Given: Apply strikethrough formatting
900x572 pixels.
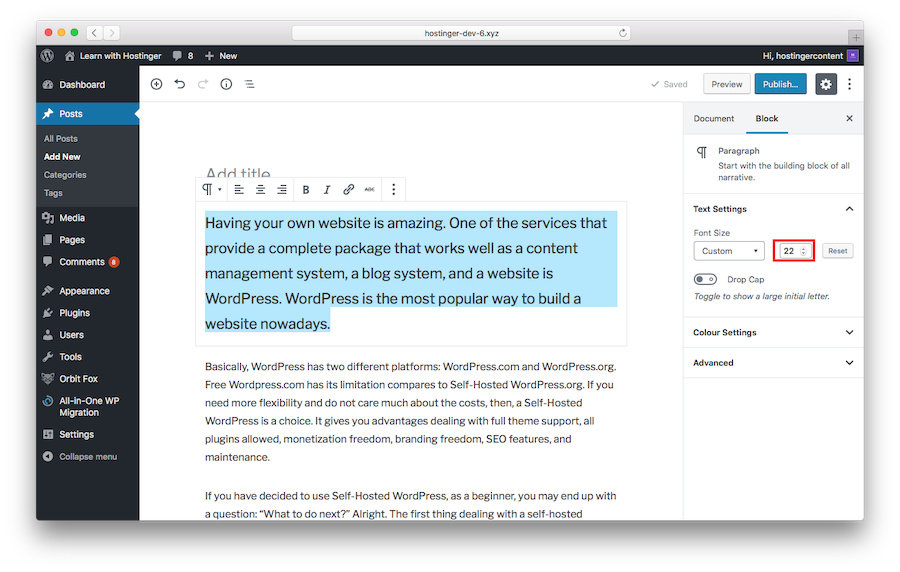Looking at the screenshot, I should pos(370,189).
